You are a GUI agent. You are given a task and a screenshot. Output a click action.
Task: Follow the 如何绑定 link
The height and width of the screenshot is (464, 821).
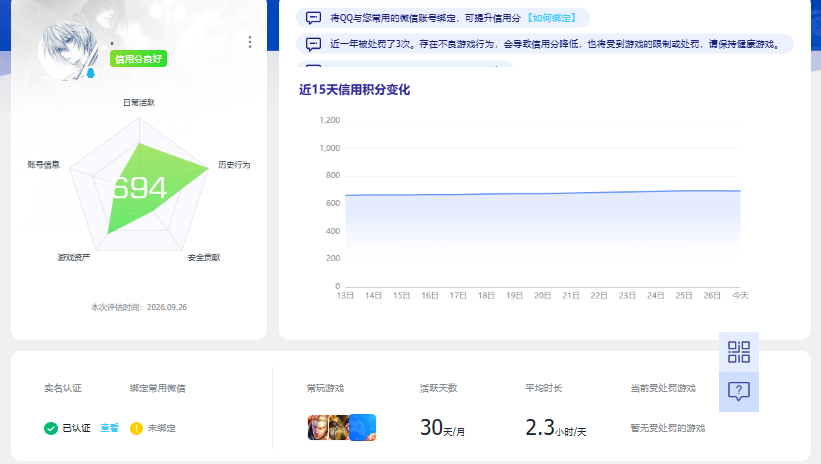pos(551,18)
